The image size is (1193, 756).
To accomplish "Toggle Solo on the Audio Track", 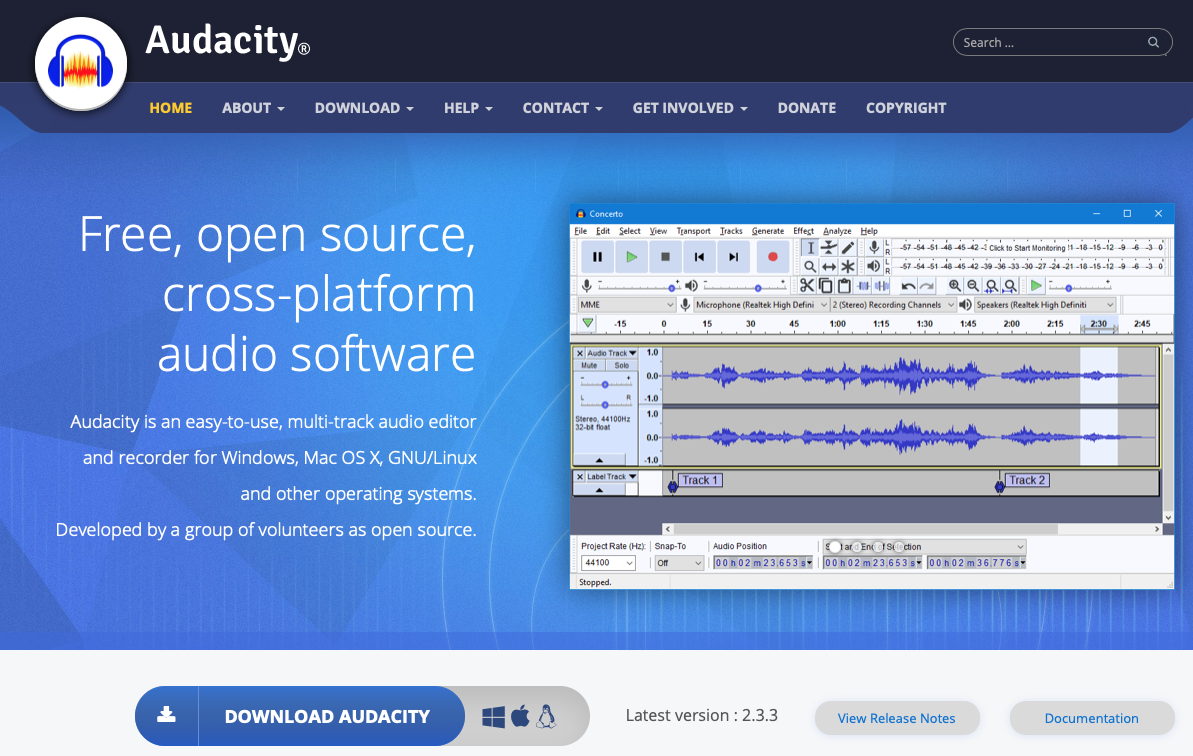I will tap(622, 366).
